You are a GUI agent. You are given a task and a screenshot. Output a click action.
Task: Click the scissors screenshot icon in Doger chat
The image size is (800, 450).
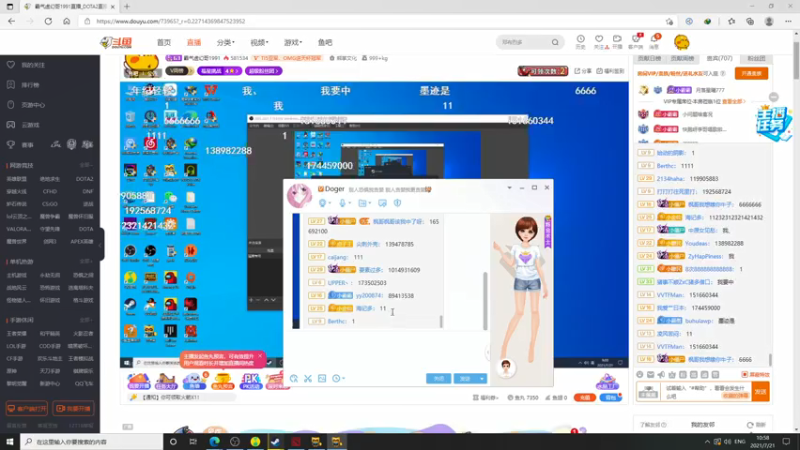pos(308,379)
